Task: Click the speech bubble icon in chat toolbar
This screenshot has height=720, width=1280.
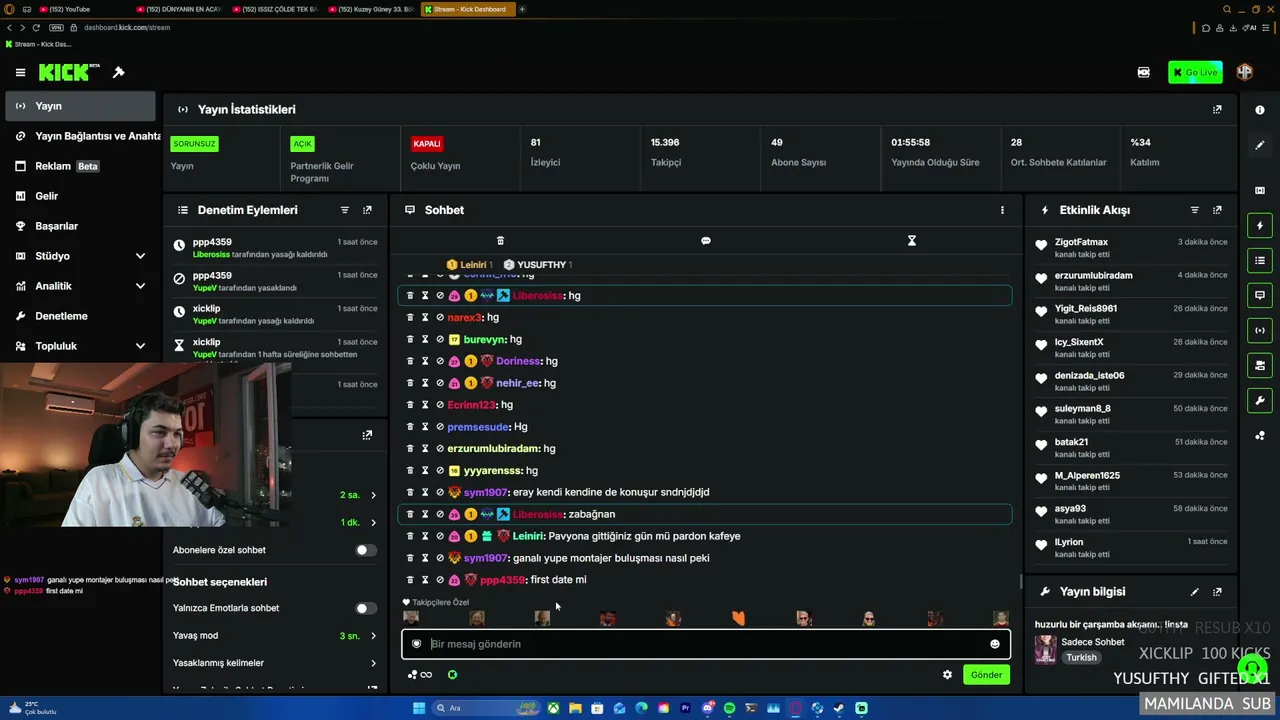Action: click(x=706, y=241)
